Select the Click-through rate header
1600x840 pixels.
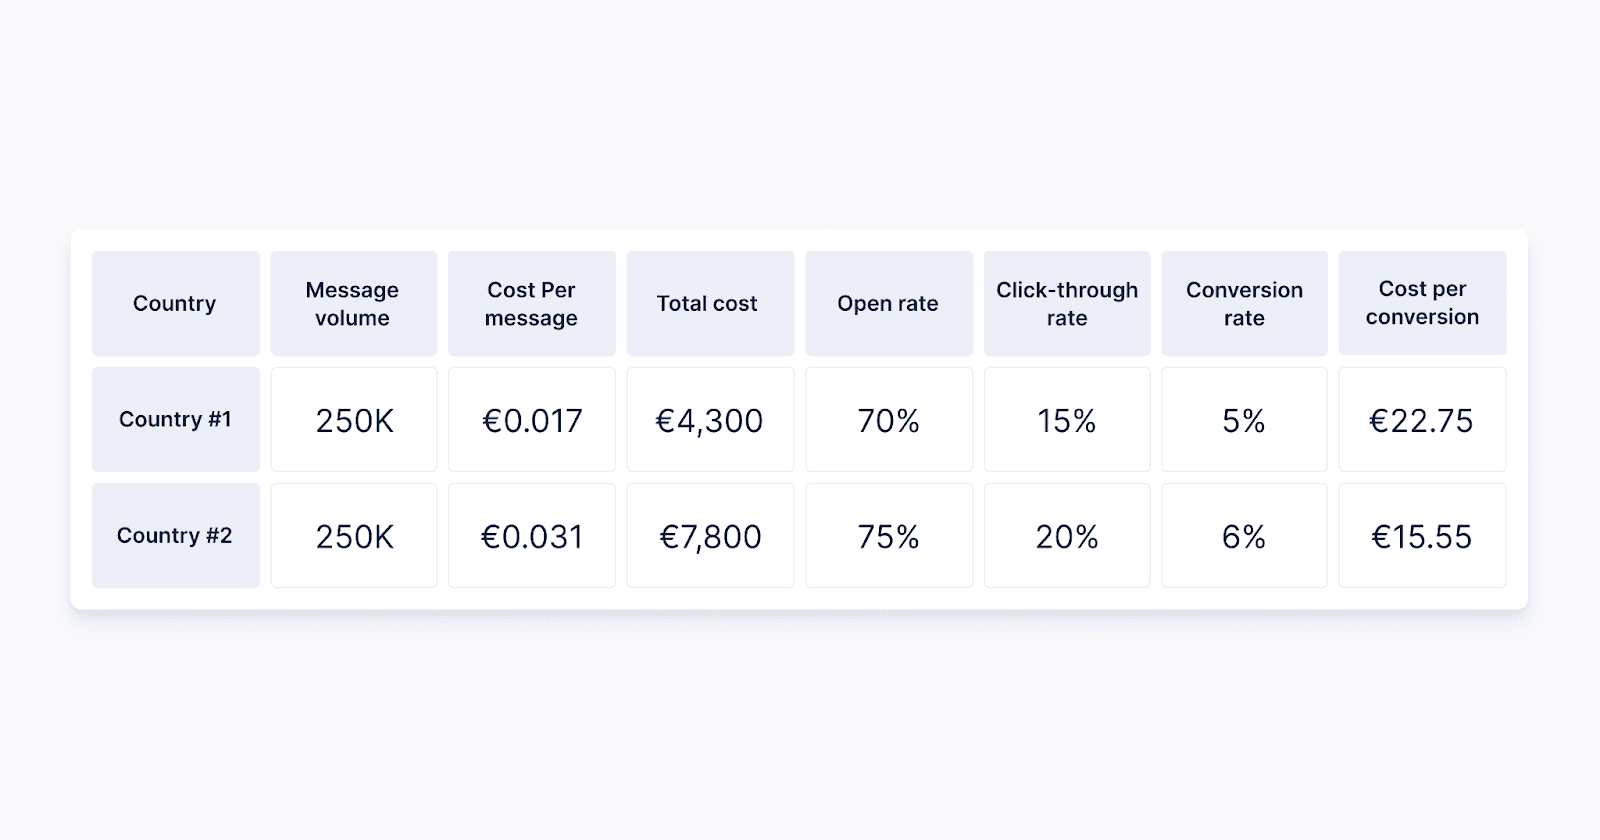(x=1066, y=304)
